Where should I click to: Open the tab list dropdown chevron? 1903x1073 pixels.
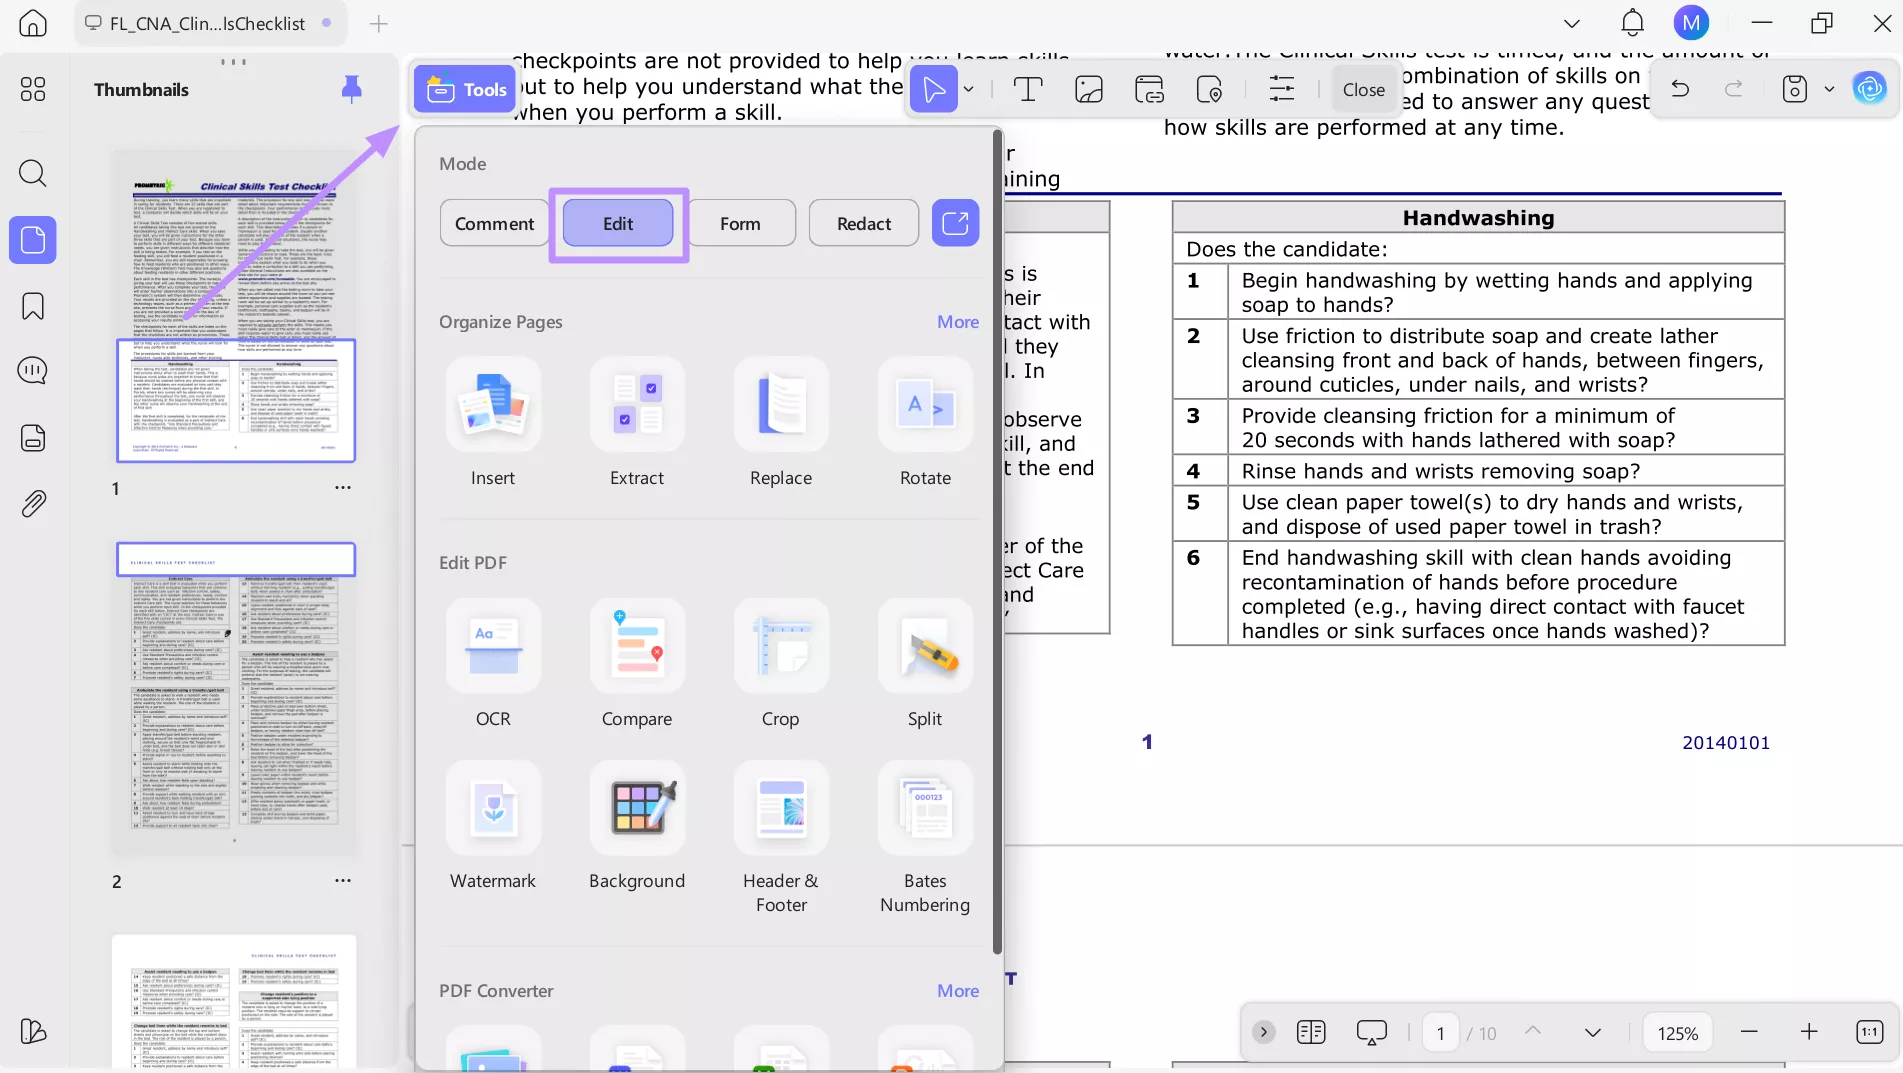(1572, 23)
